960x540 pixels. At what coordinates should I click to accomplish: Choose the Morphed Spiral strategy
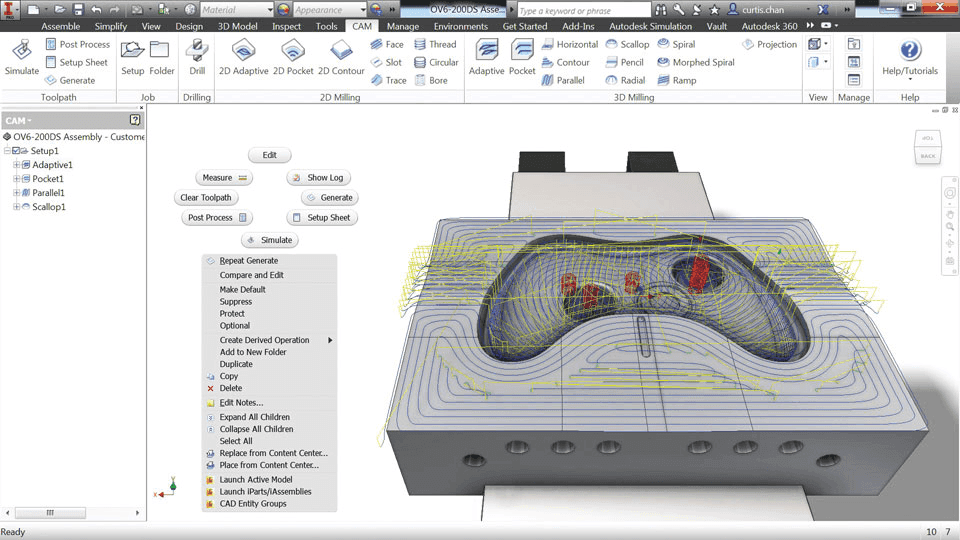point(696,62)
